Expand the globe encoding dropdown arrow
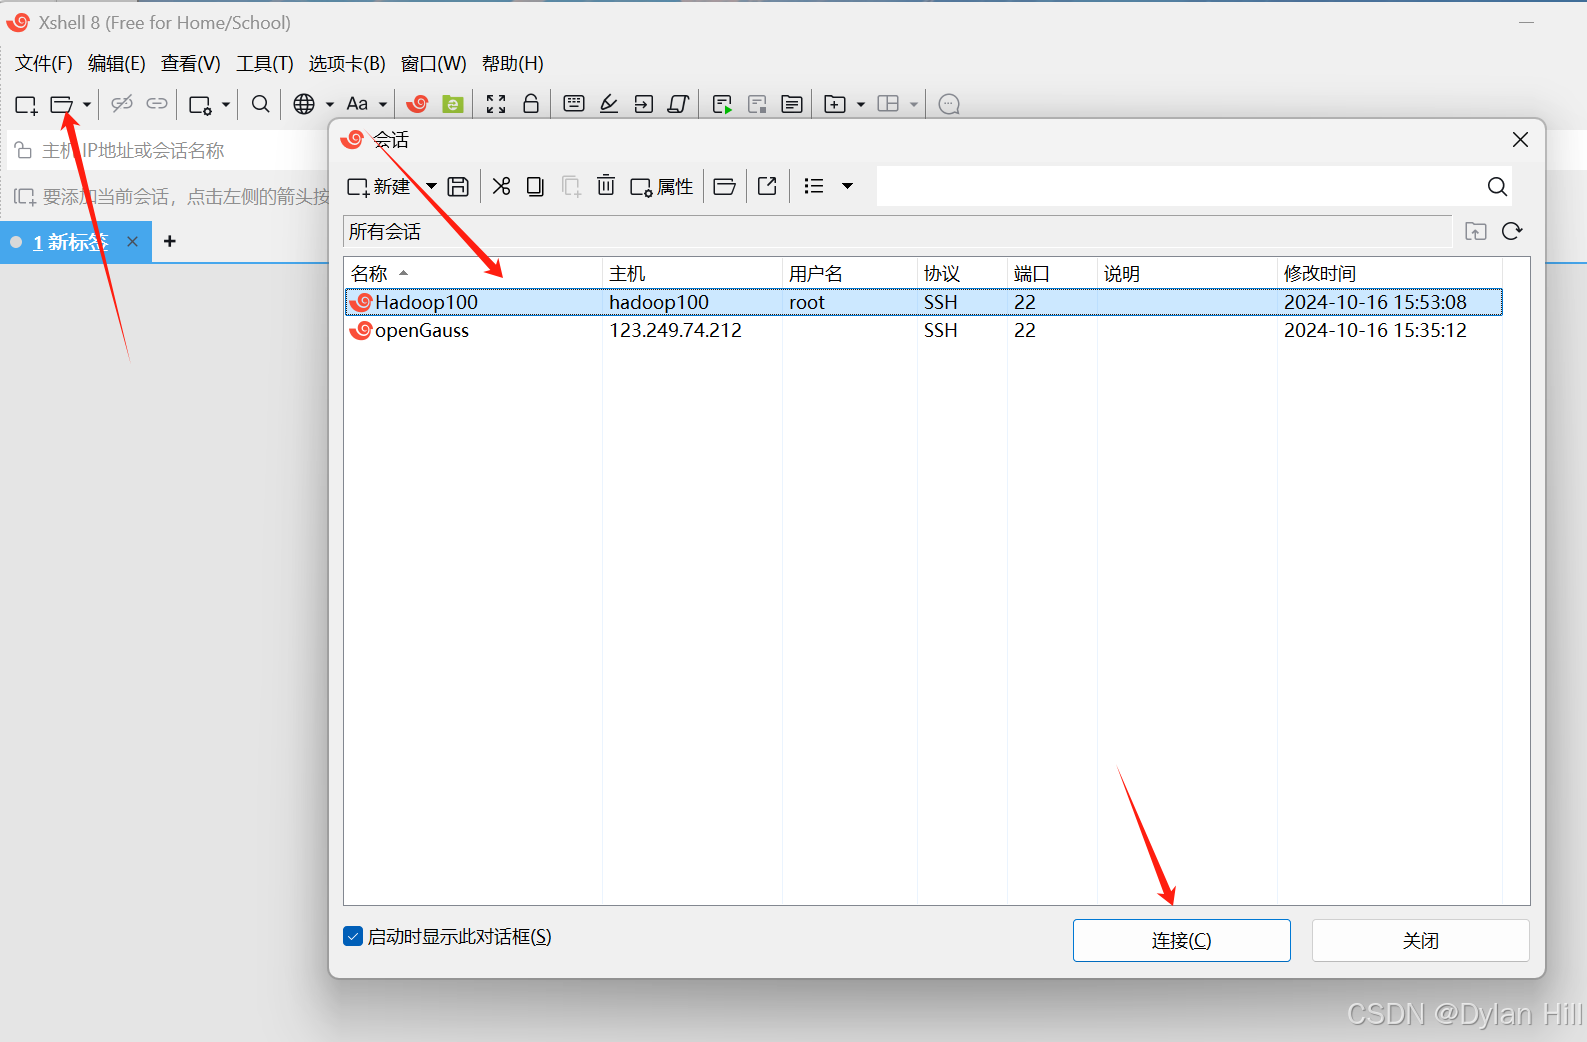The image size is (1587, 1042). pyautogui.click(x=330, y=104)
